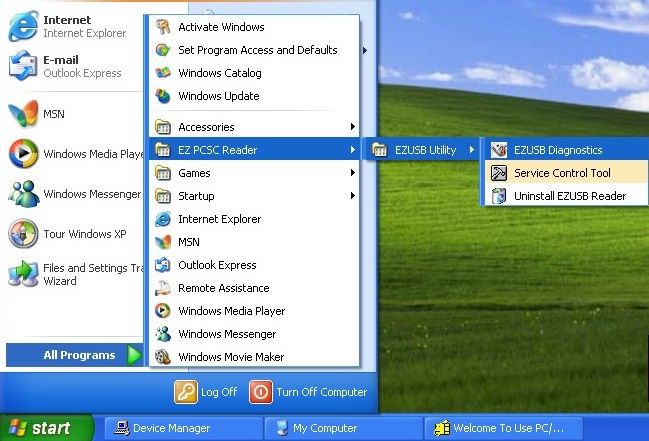Launch Service Control Tool
Viewport: 649px width, 441px height.
[x=567, y=173]
